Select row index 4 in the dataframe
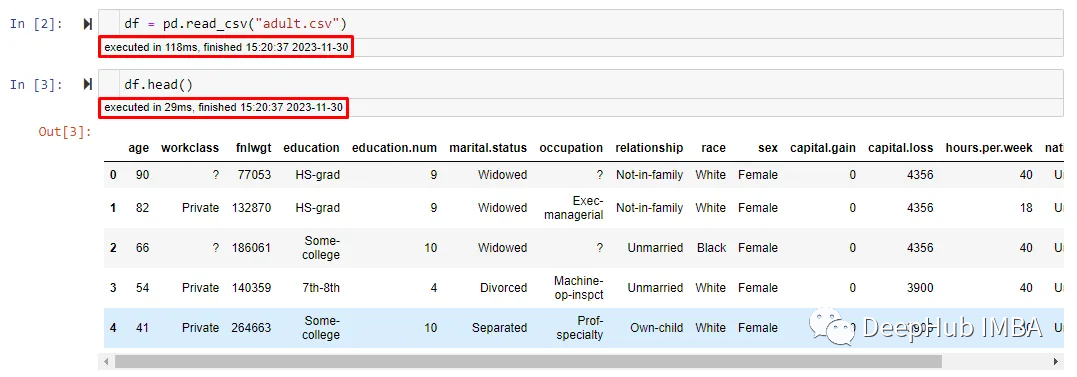The width and height of the screenshot is (1077, 377). click(x=113, y=328)
